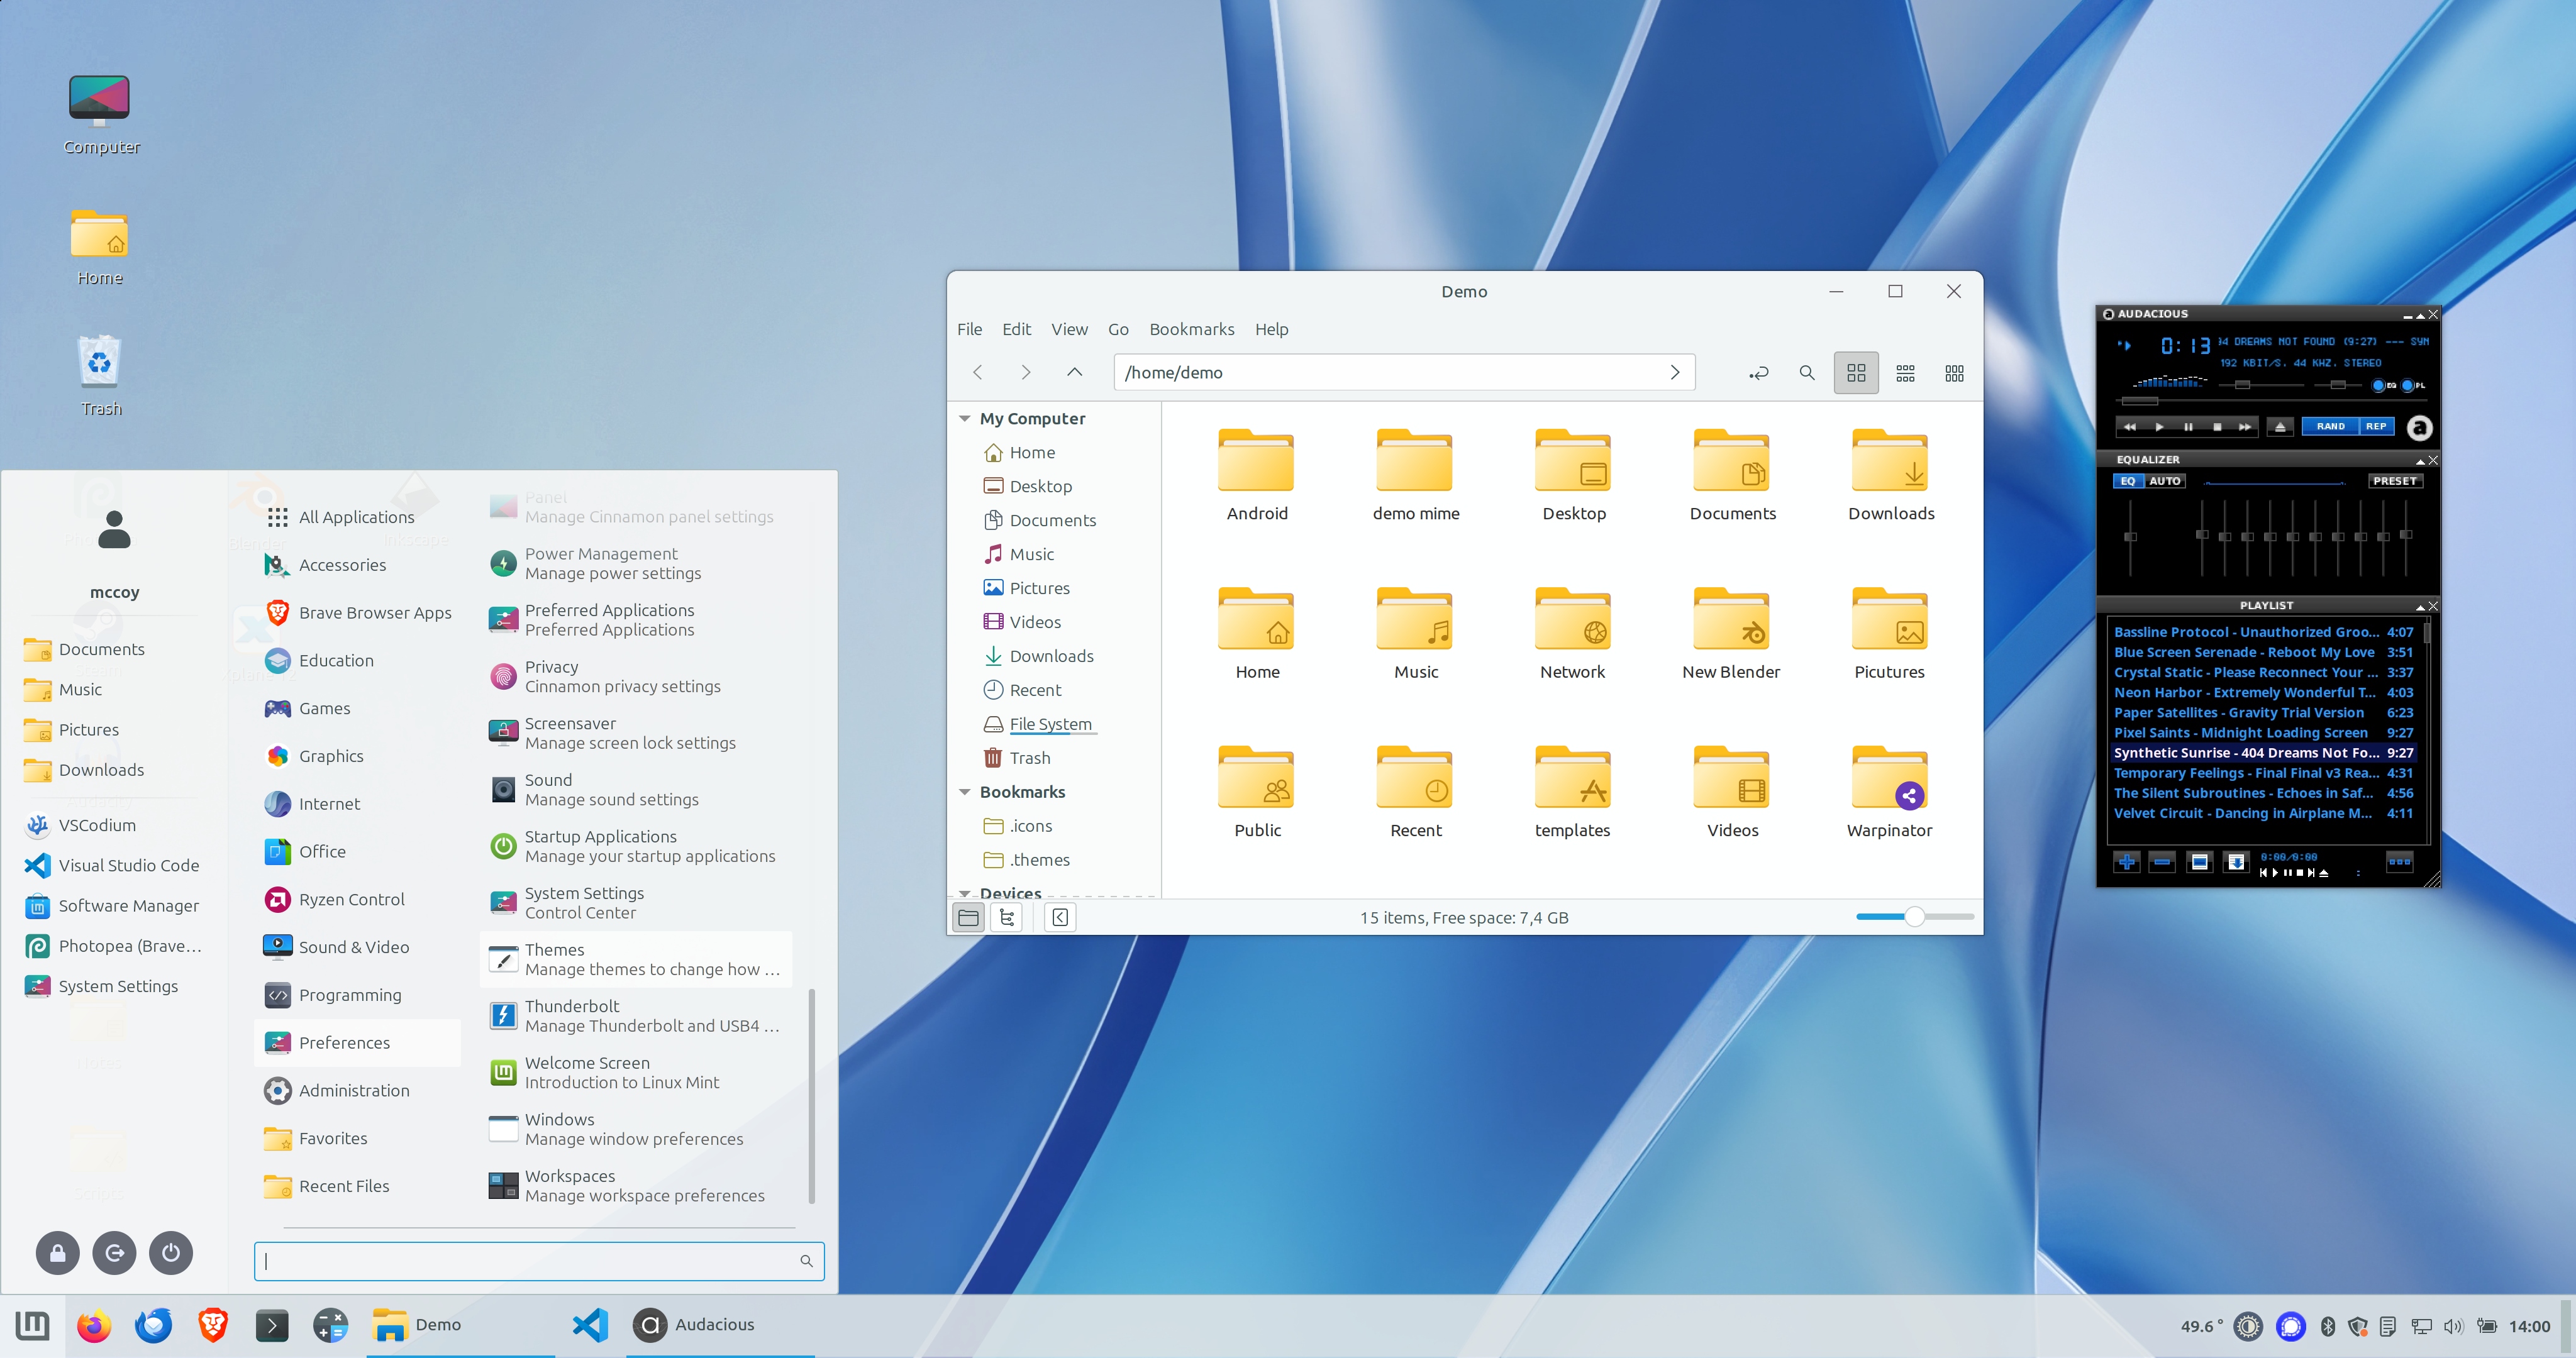Toggle the EQ button in Equalizer

click(x=2128, y=481)
